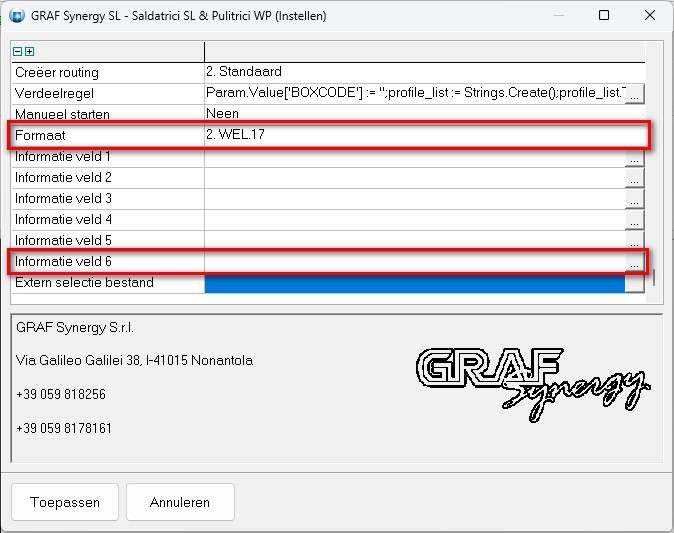Focus the Informatie veld 3 value field
The image size is (674, 533).
tap(415, 199)
